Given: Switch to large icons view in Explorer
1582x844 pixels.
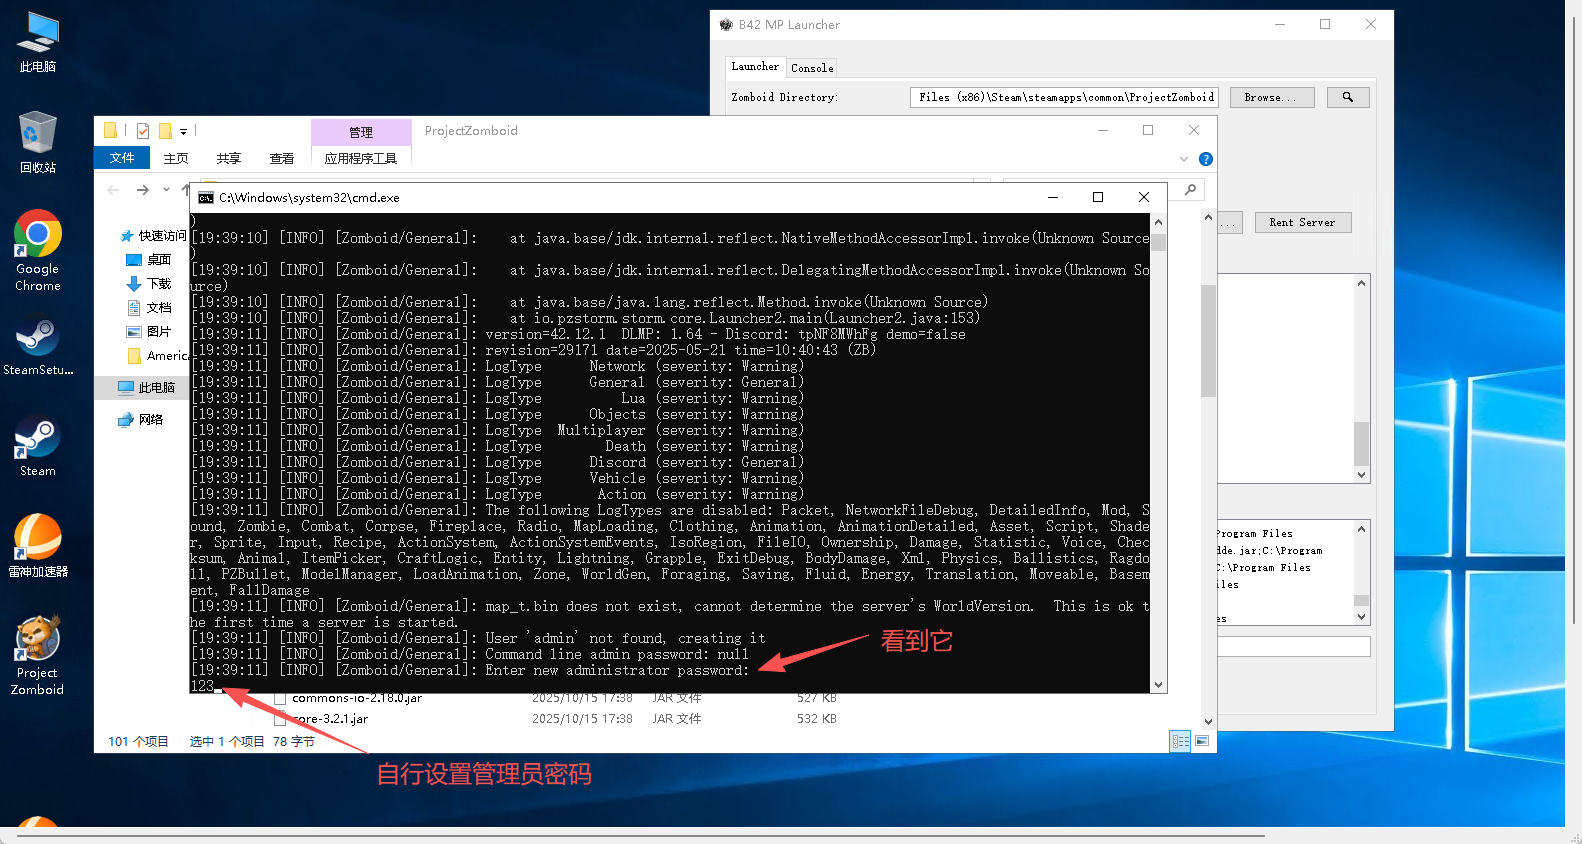Looking at the screenshot, I should pos(1202,741).
